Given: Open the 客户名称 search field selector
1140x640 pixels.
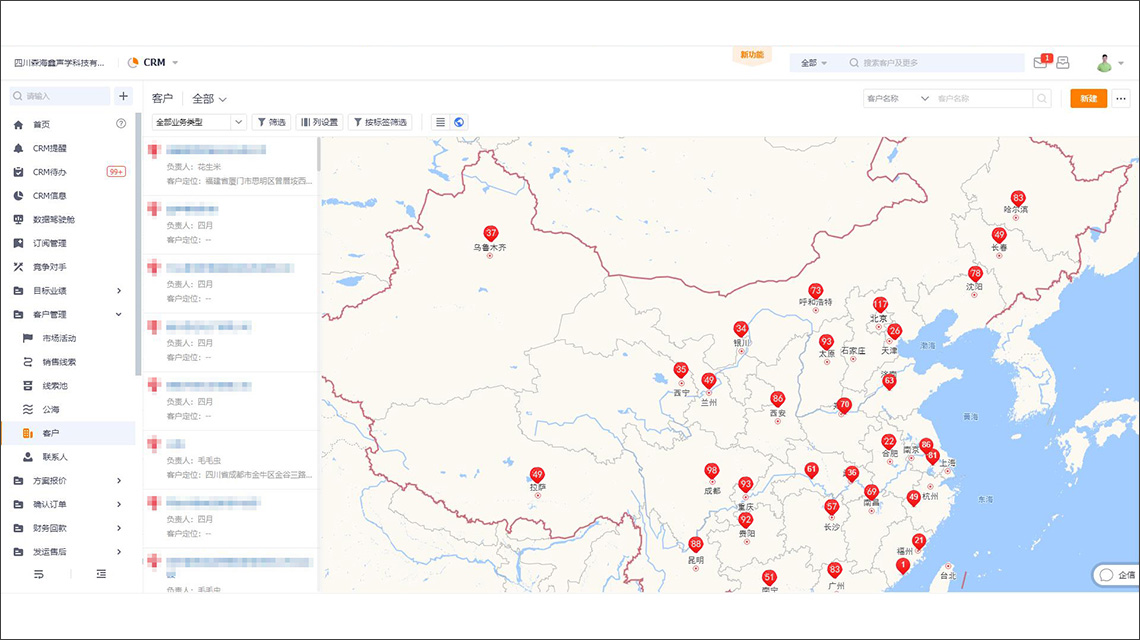Looking at the screenshot, I should (898, 98).
